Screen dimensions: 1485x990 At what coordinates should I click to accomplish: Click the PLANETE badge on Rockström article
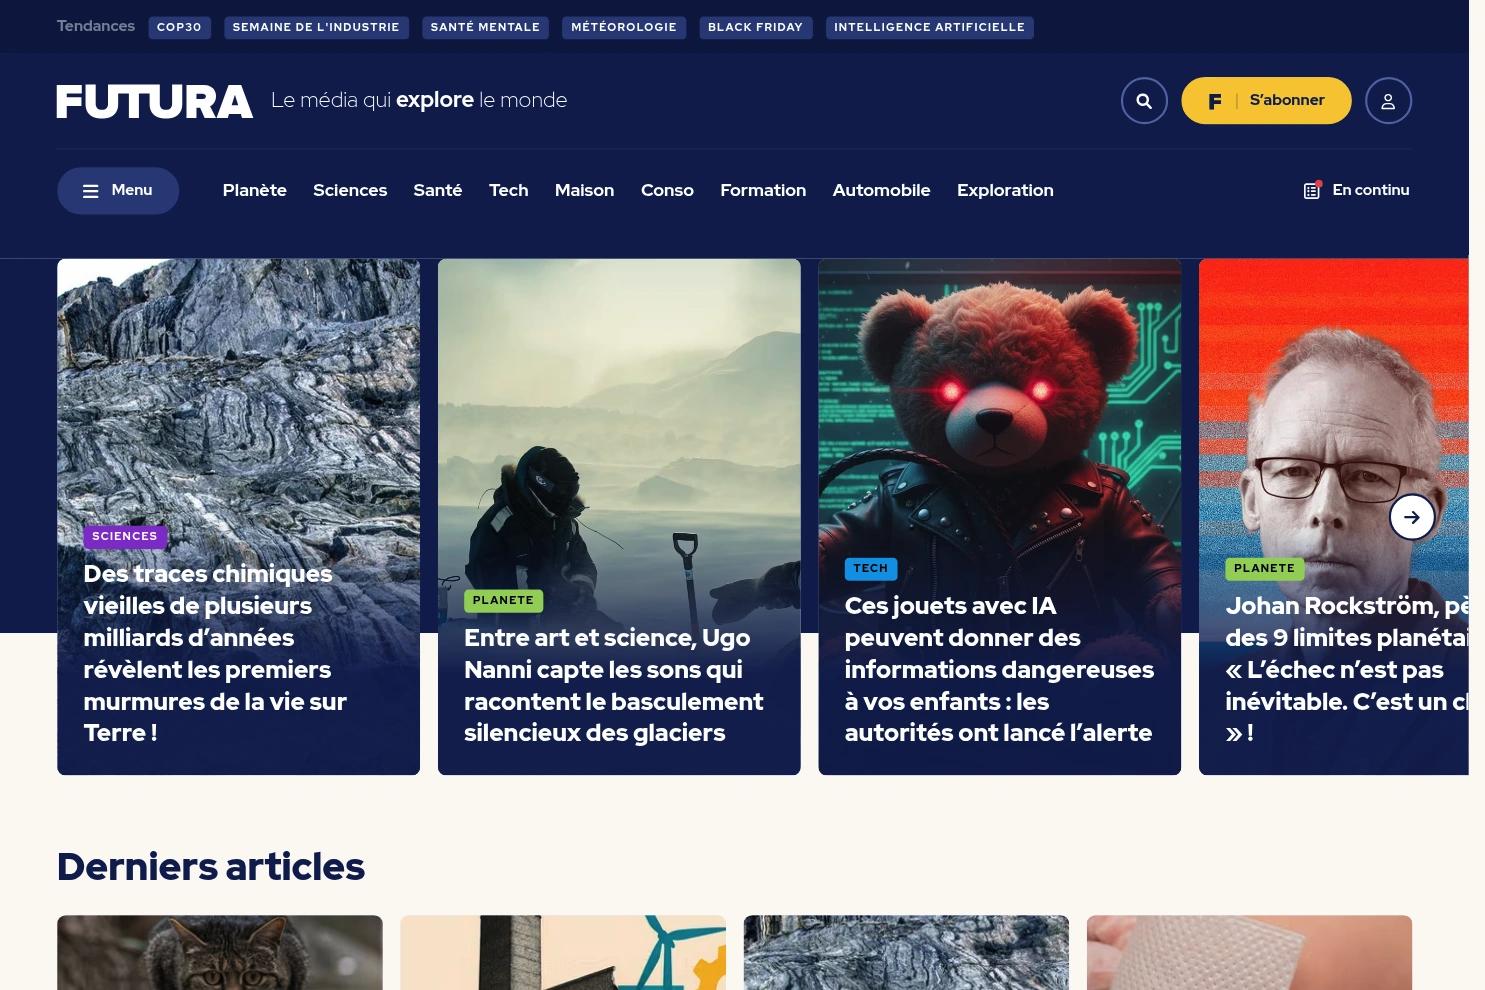[x=1264, y=569]
